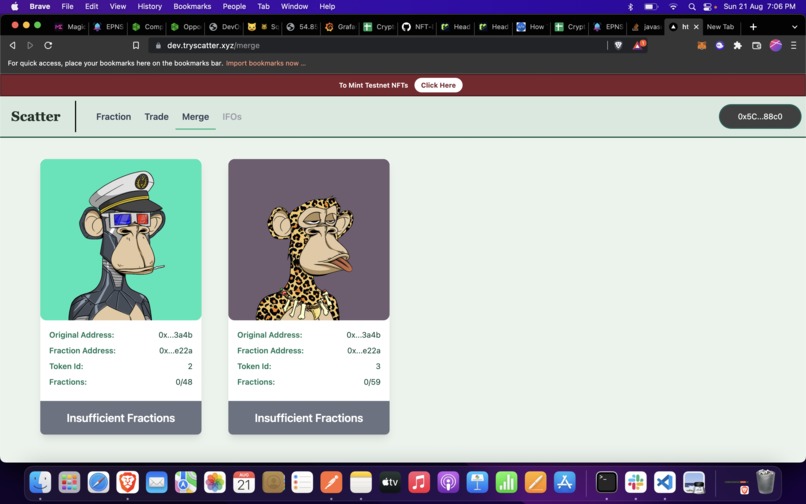The image size is (806, 504).
Task: Open the Brave Rewards triangle icon
Action: coord(638,45)
